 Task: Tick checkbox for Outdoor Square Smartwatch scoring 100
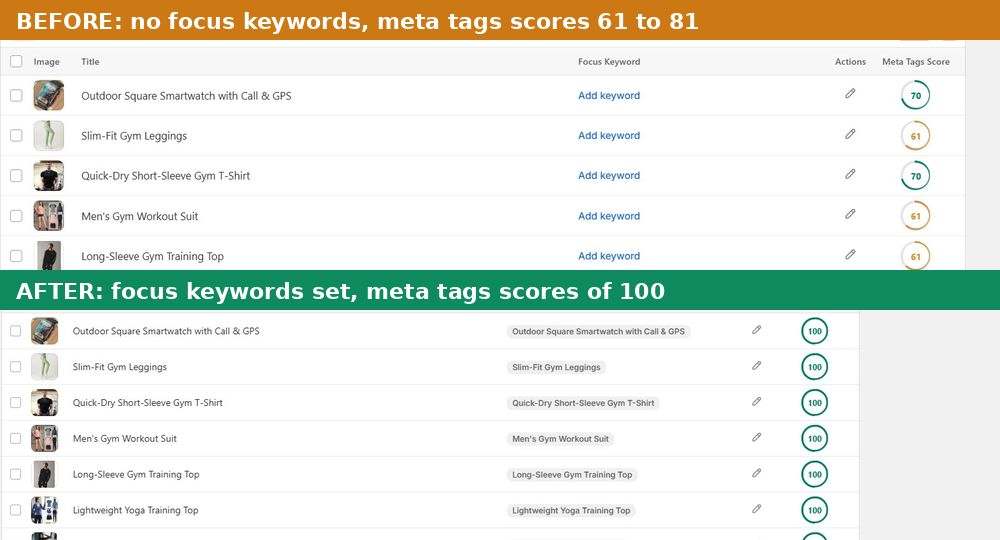(15, 331)
